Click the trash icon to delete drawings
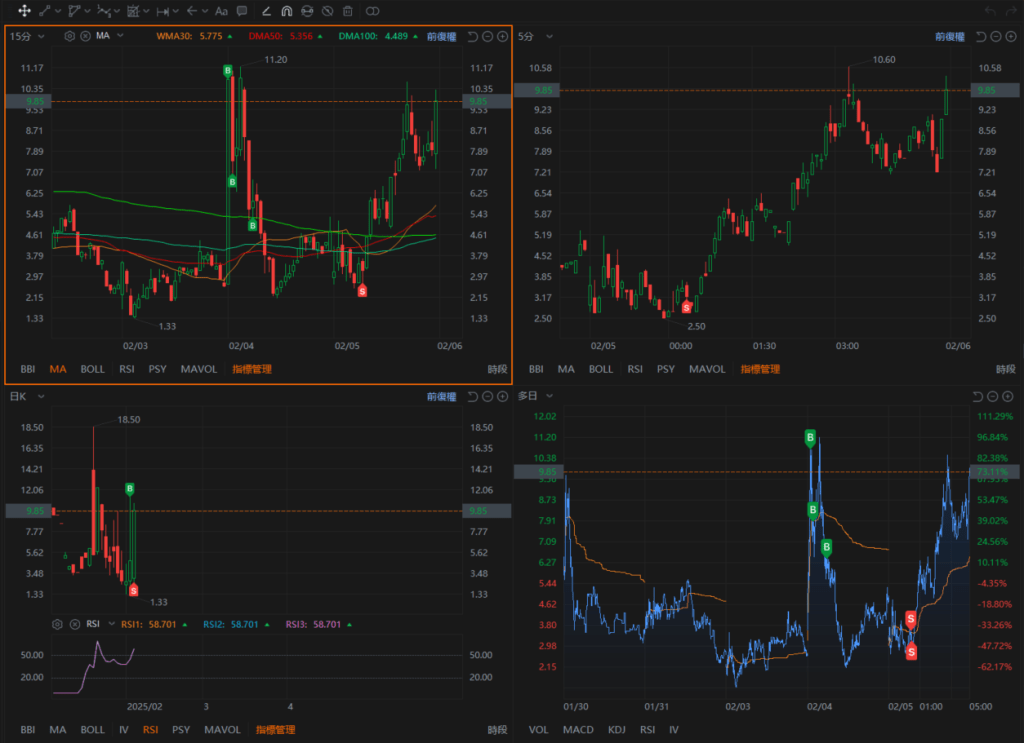1024x743 pixels. coord(347,11)
